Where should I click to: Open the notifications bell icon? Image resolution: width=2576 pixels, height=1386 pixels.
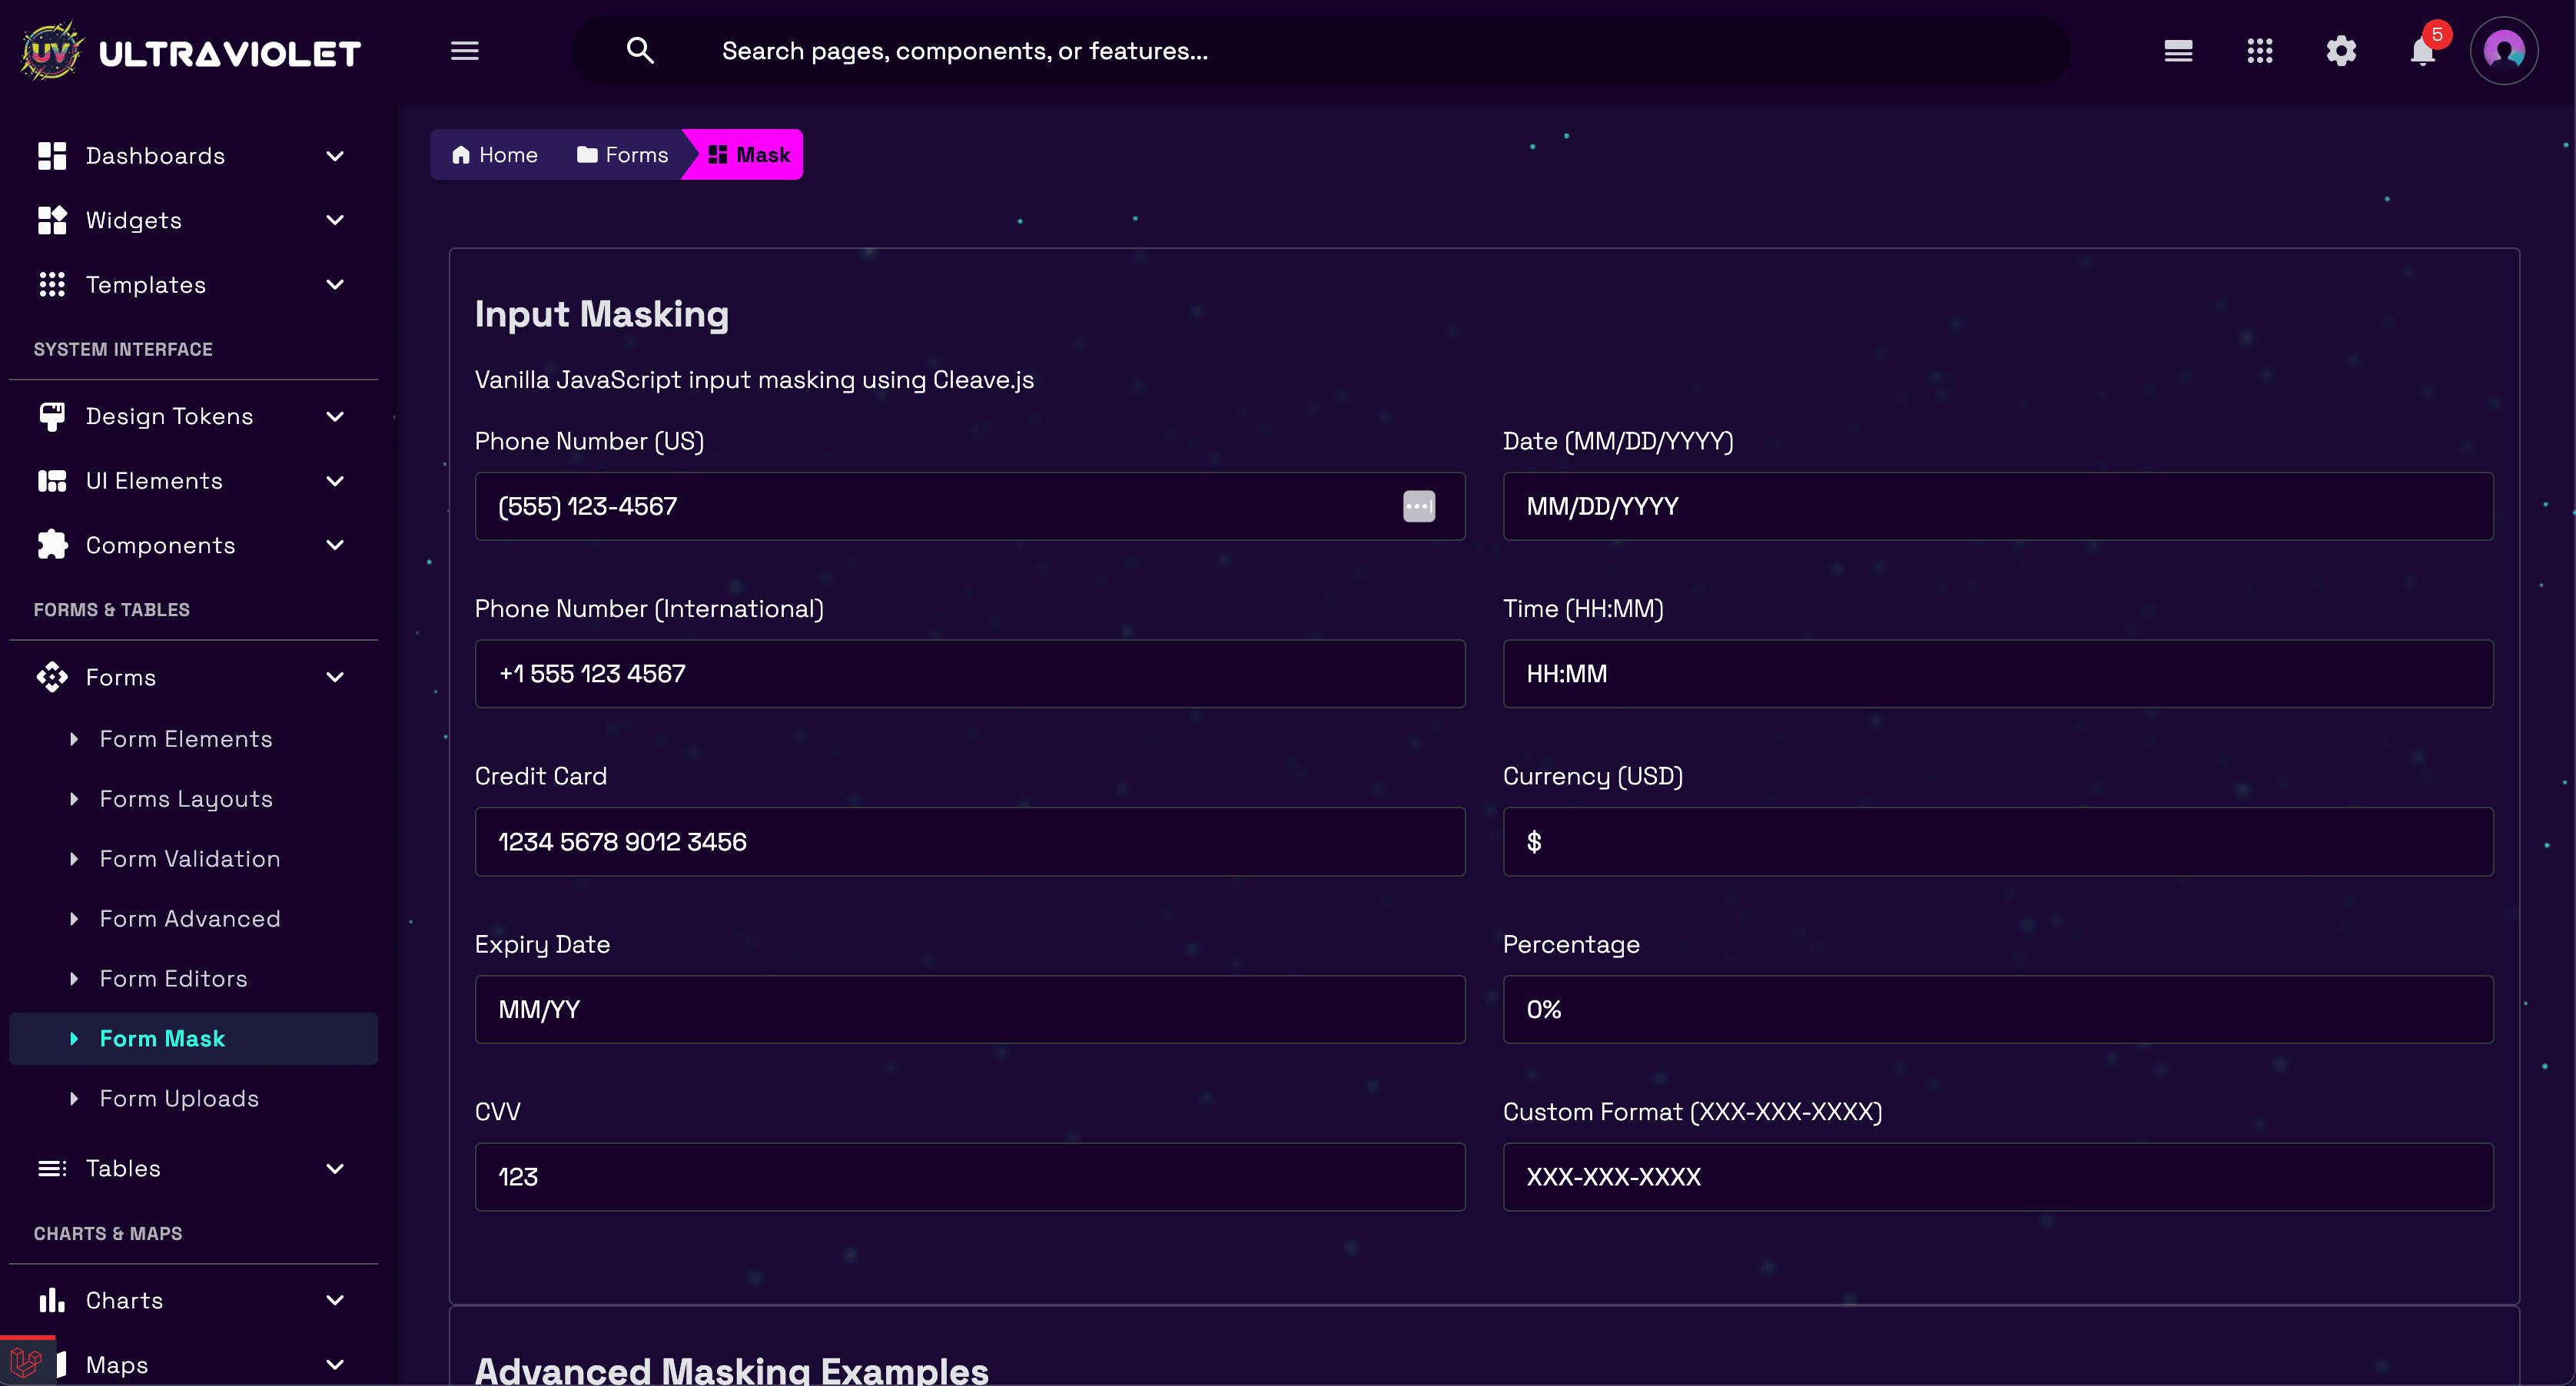click(x=2422, y=51)
